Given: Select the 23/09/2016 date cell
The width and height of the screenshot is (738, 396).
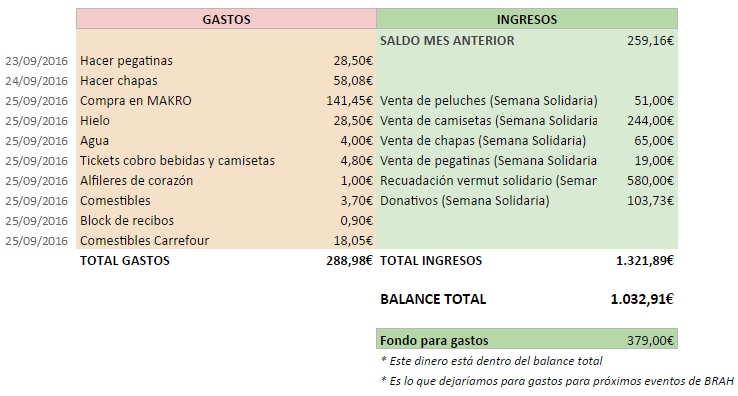Looking at the screenshot, I should pos(37,61).
